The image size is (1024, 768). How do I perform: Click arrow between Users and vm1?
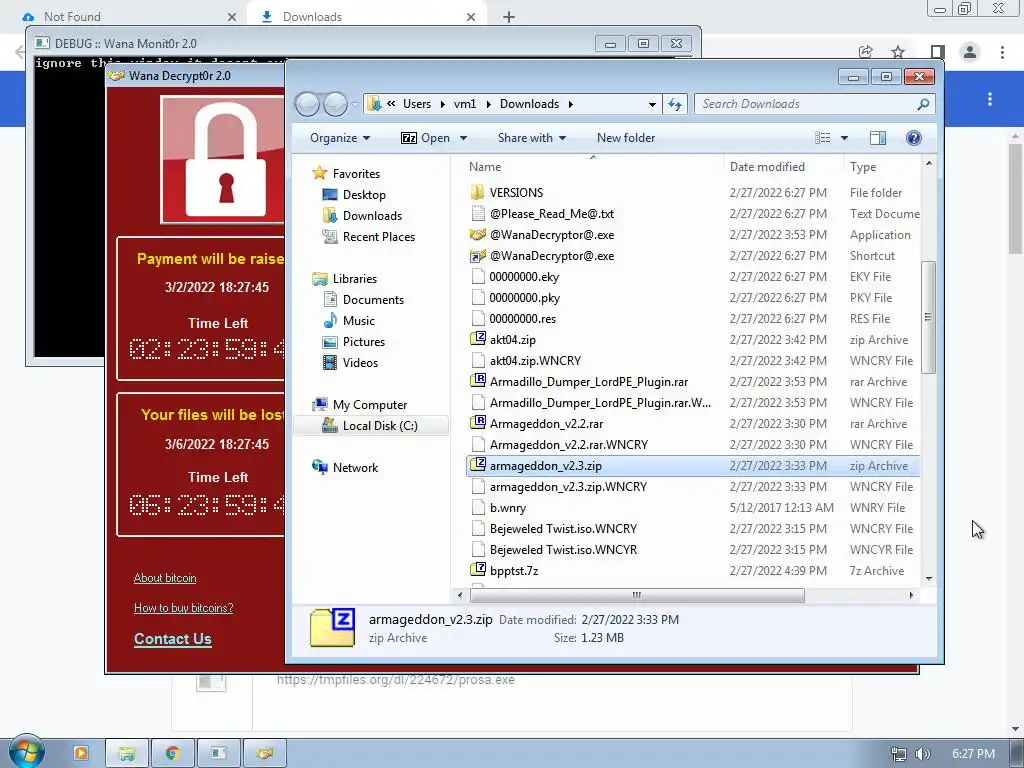443,104
